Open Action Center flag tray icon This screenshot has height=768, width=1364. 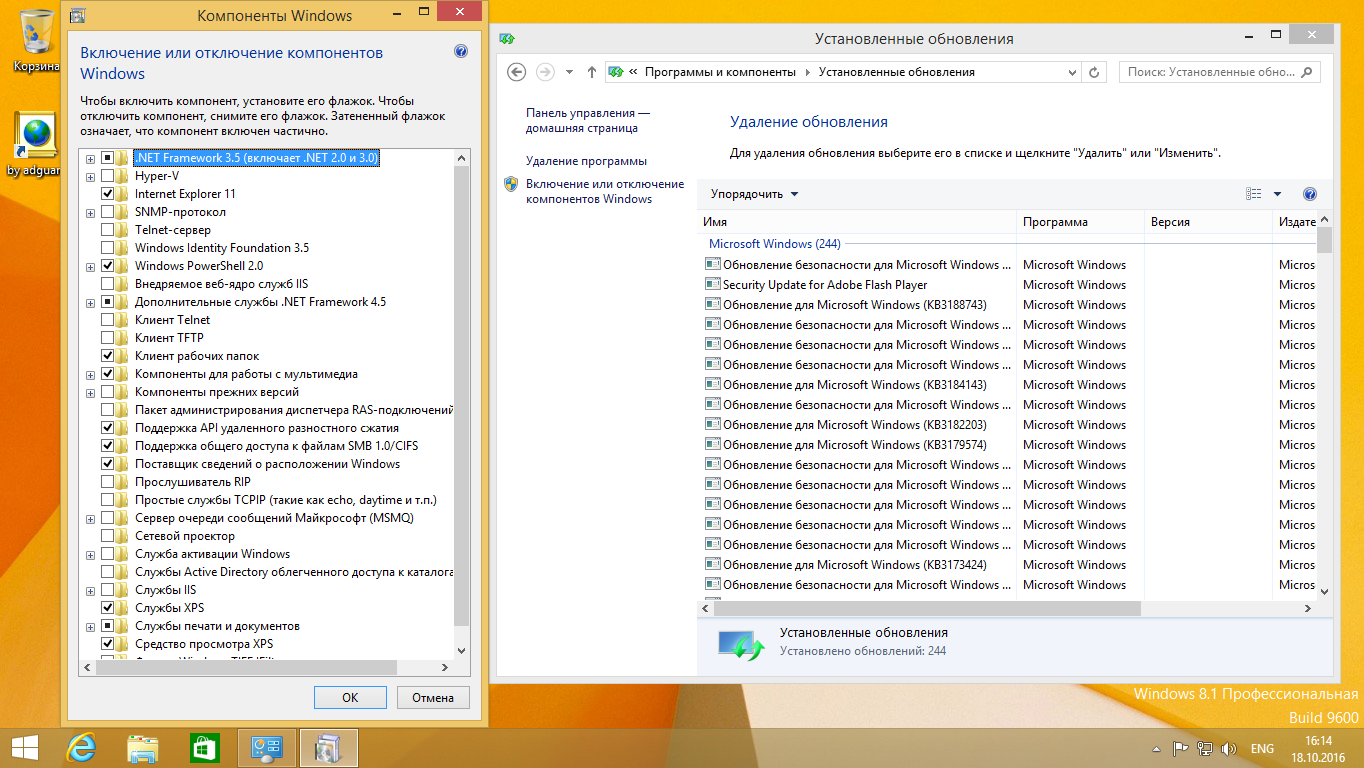click(x=1181, y=749)
